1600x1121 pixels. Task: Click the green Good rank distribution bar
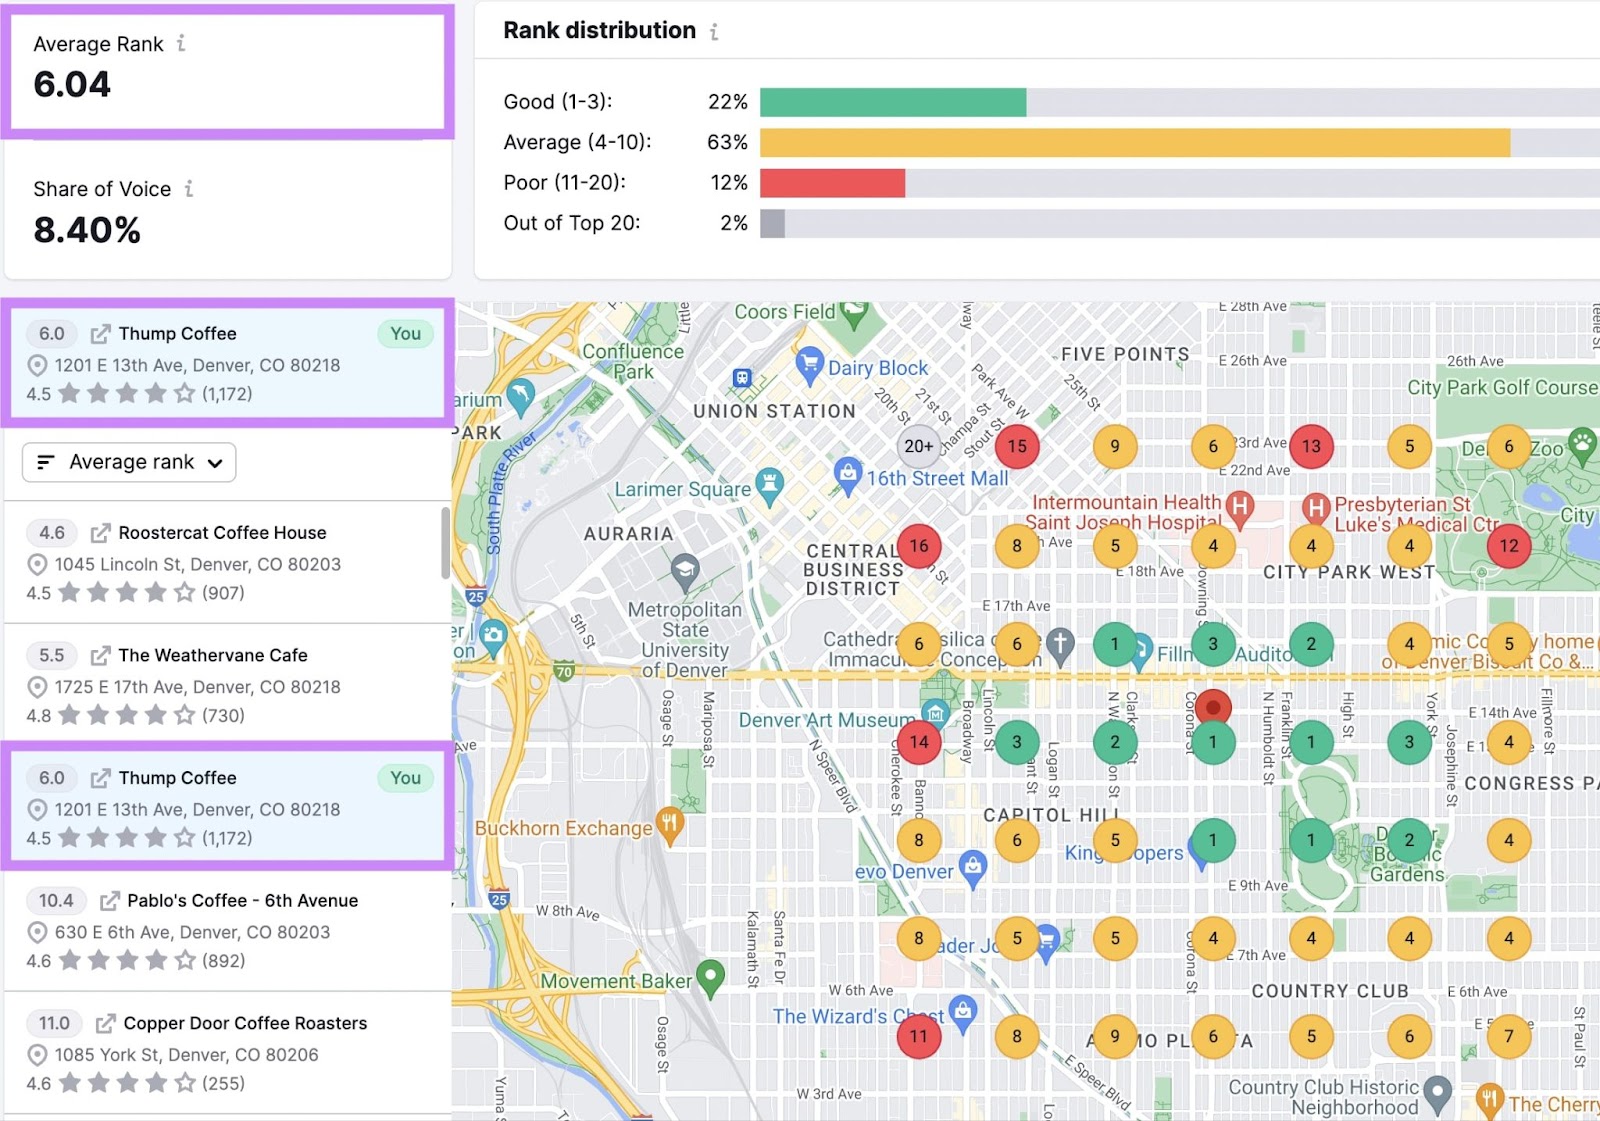pos(892,102)
